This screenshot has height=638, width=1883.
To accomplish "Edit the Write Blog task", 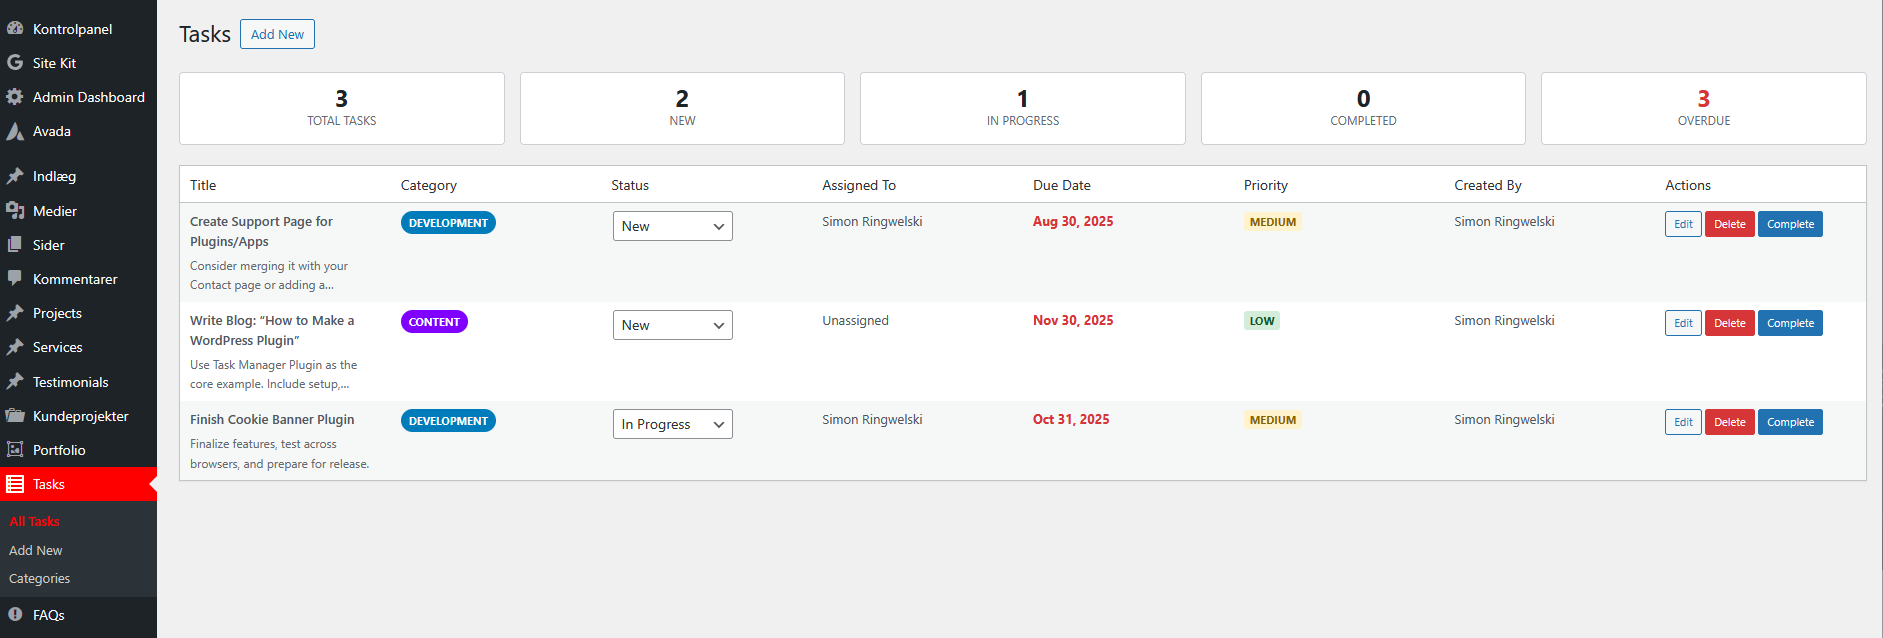I will [1683, 323].
